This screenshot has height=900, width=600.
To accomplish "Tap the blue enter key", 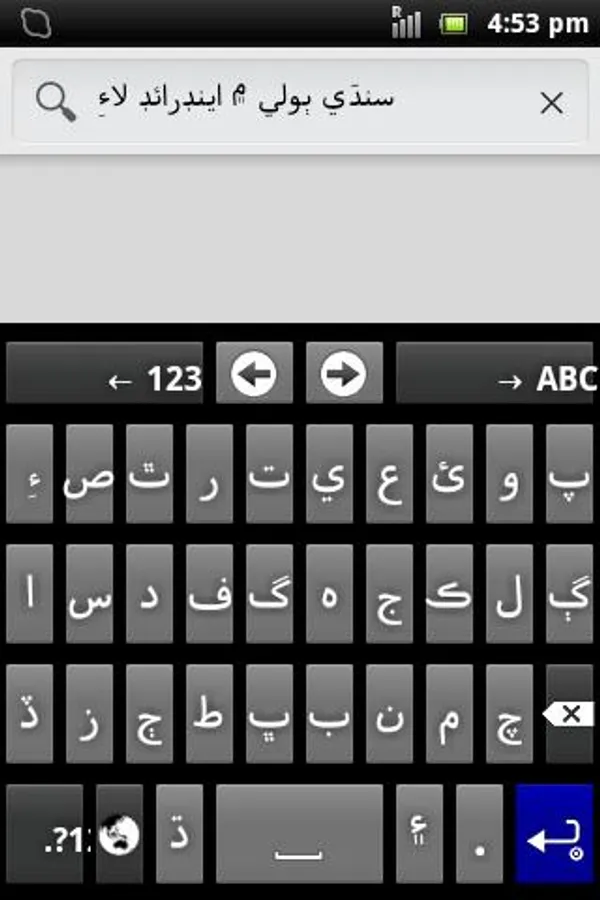I will point(554,834).
